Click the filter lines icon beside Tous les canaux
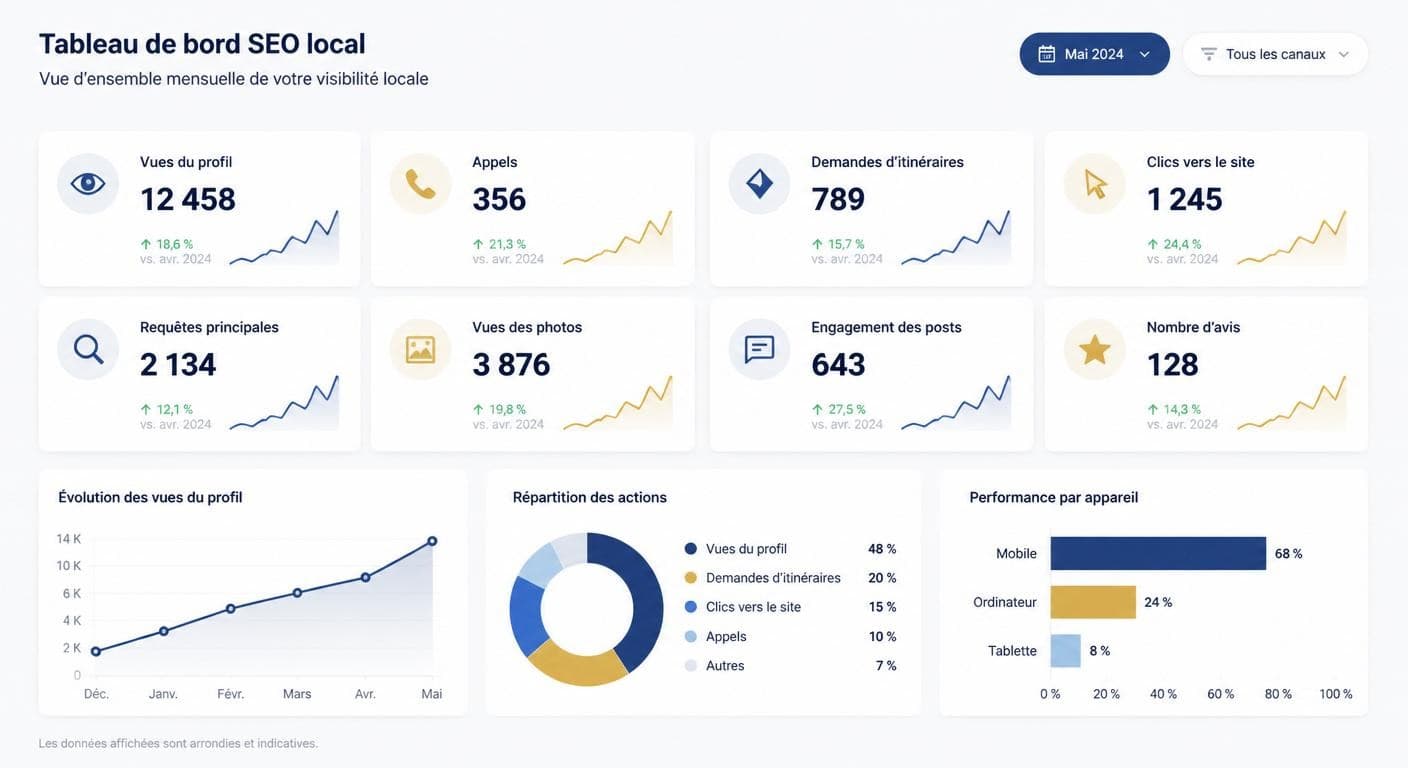 1209,54
